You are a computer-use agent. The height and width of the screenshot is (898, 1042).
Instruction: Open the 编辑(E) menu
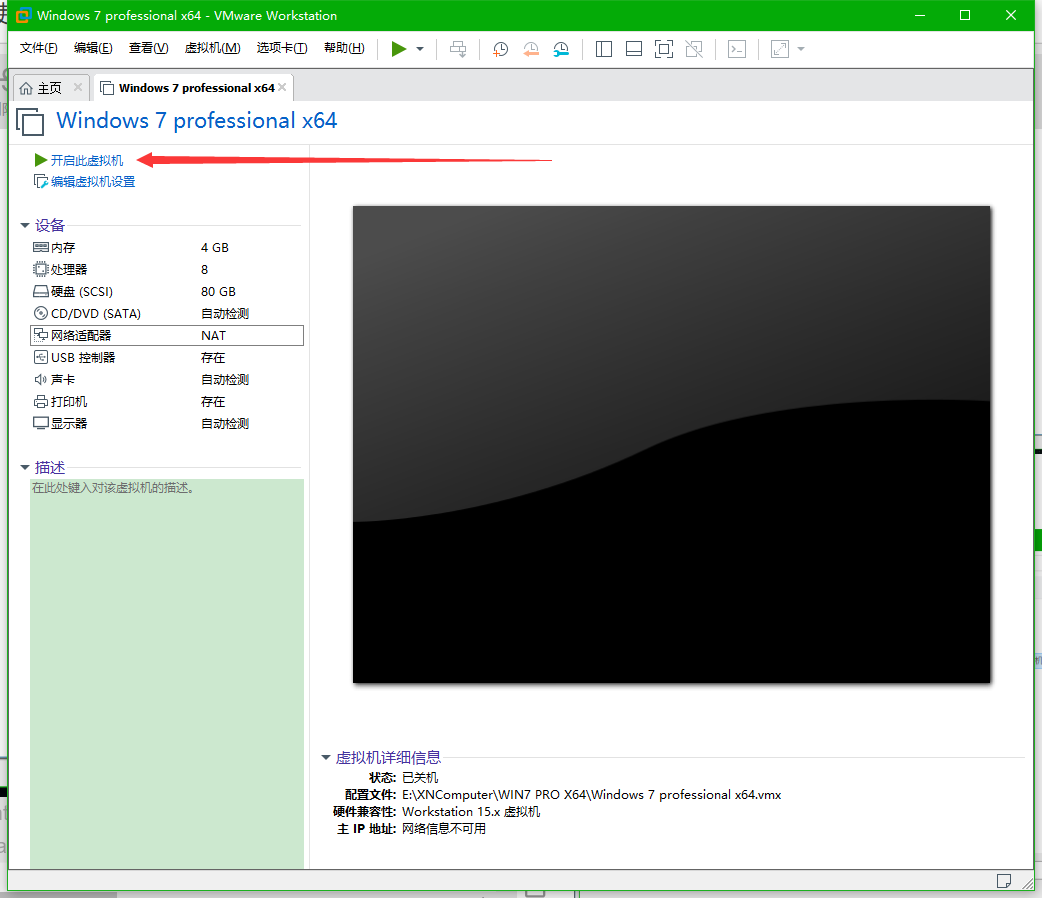tap(93, 48)
